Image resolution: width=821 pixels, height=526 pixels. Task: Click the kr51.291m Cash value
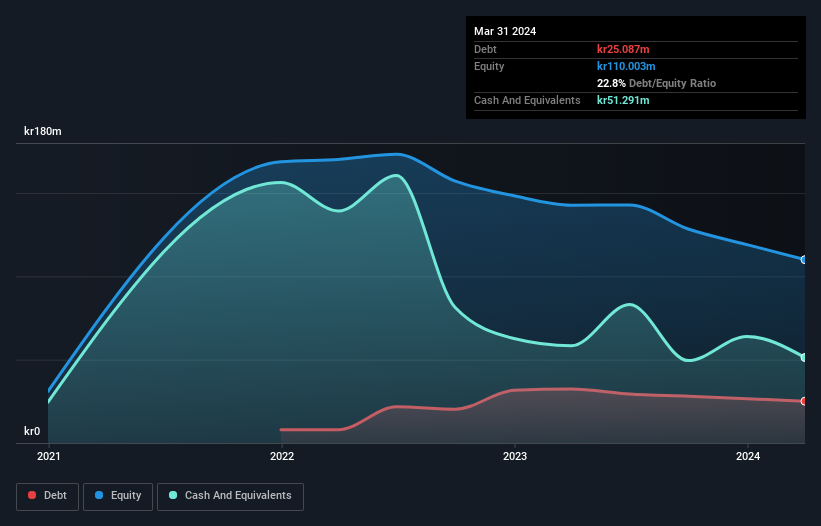click(x=623, y=100)
